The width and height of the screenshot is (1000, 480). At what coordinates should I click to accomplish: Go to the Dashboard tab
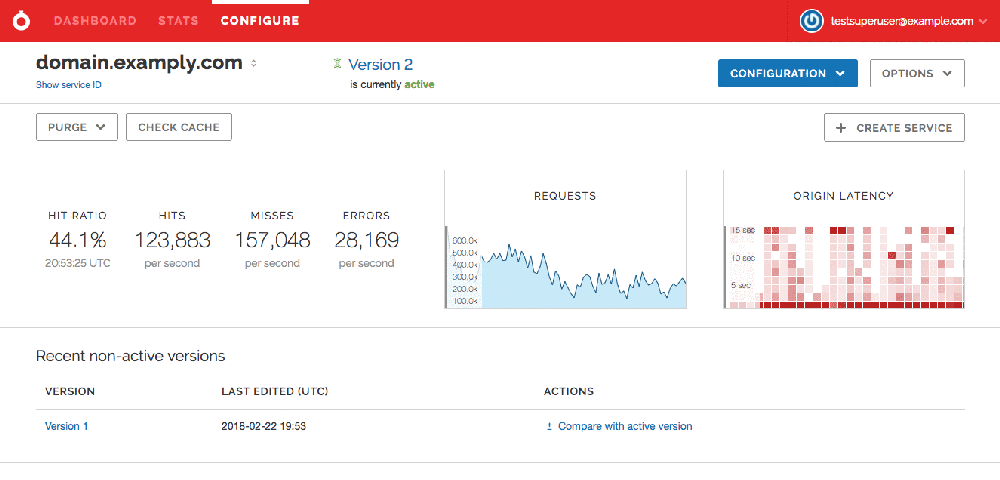(95, 21)
